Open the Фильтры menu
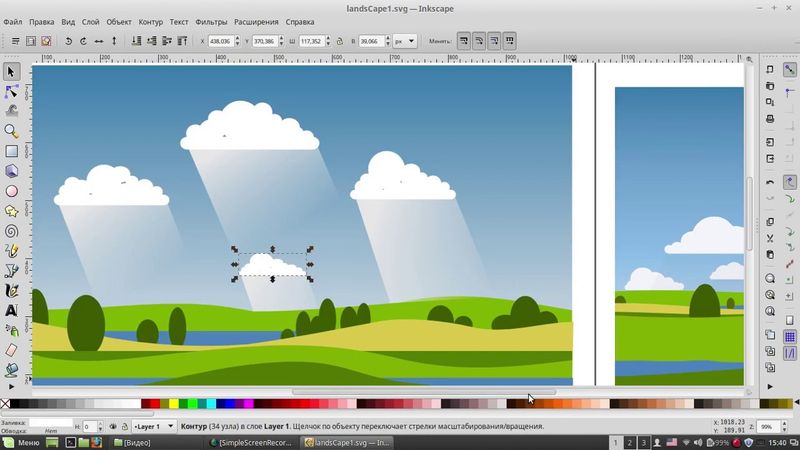The width and height of the screenshot is (800, 450). [x=211, y=22]
